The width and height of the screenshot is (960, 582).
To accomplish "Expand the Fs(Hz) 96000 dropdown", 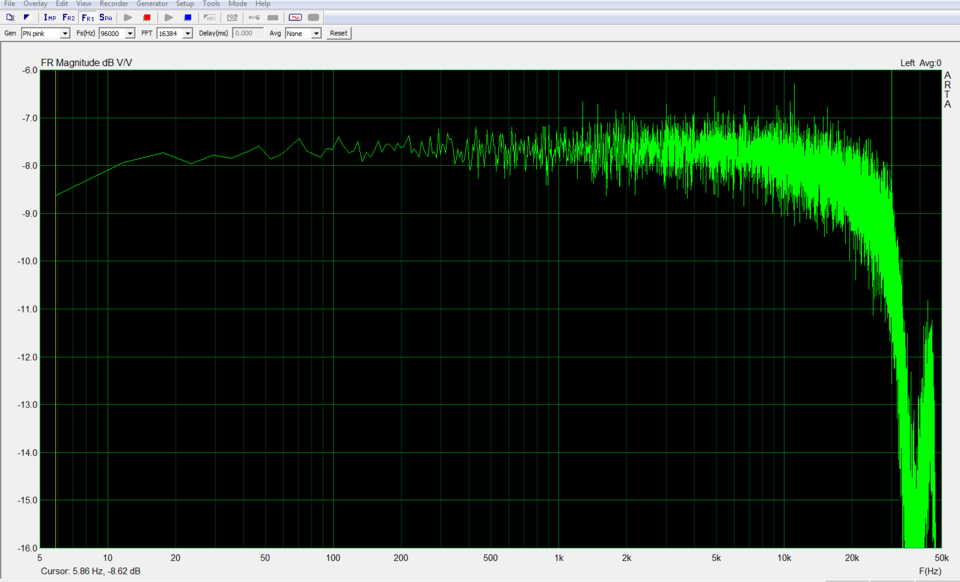I will pyautogui.click(x=130, y=34).
